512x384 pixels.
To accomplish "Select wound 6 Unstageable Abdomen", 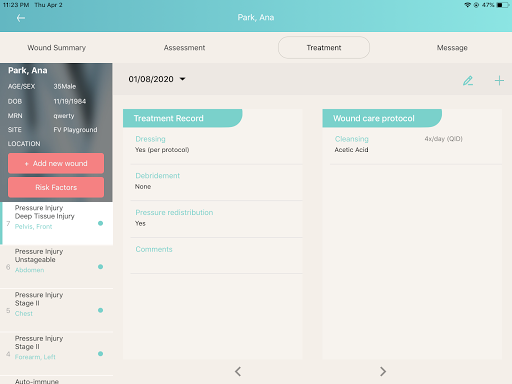I will (x=56, y=267).
